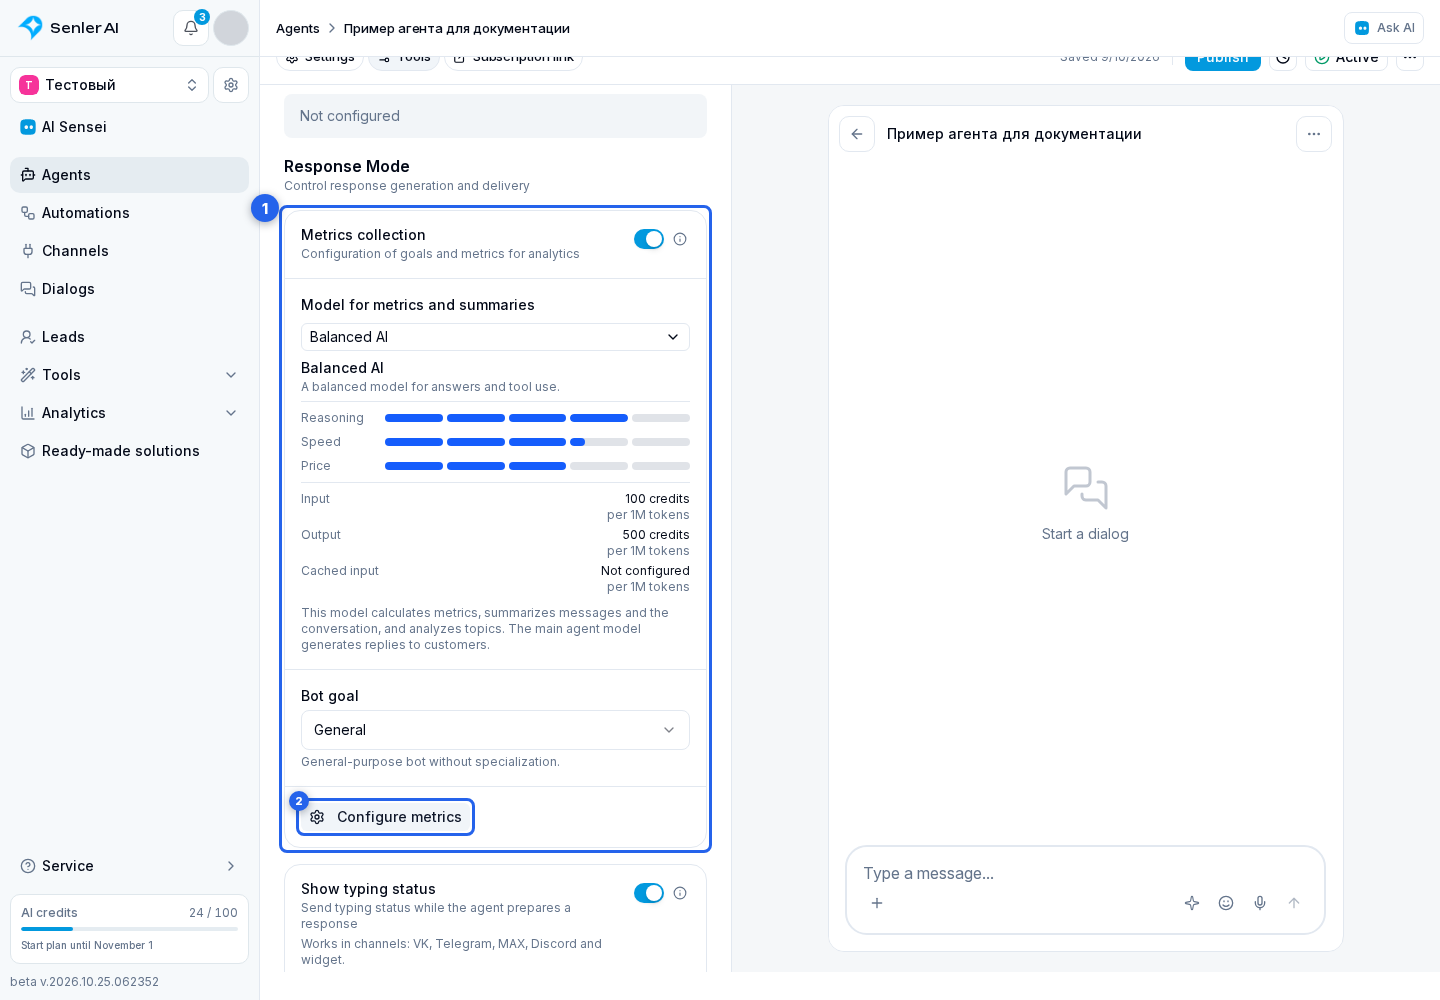The width and height of the screenshot is (1440, 1000).
Task: Expand the Service sidebar menu
Action: (129, 866)
